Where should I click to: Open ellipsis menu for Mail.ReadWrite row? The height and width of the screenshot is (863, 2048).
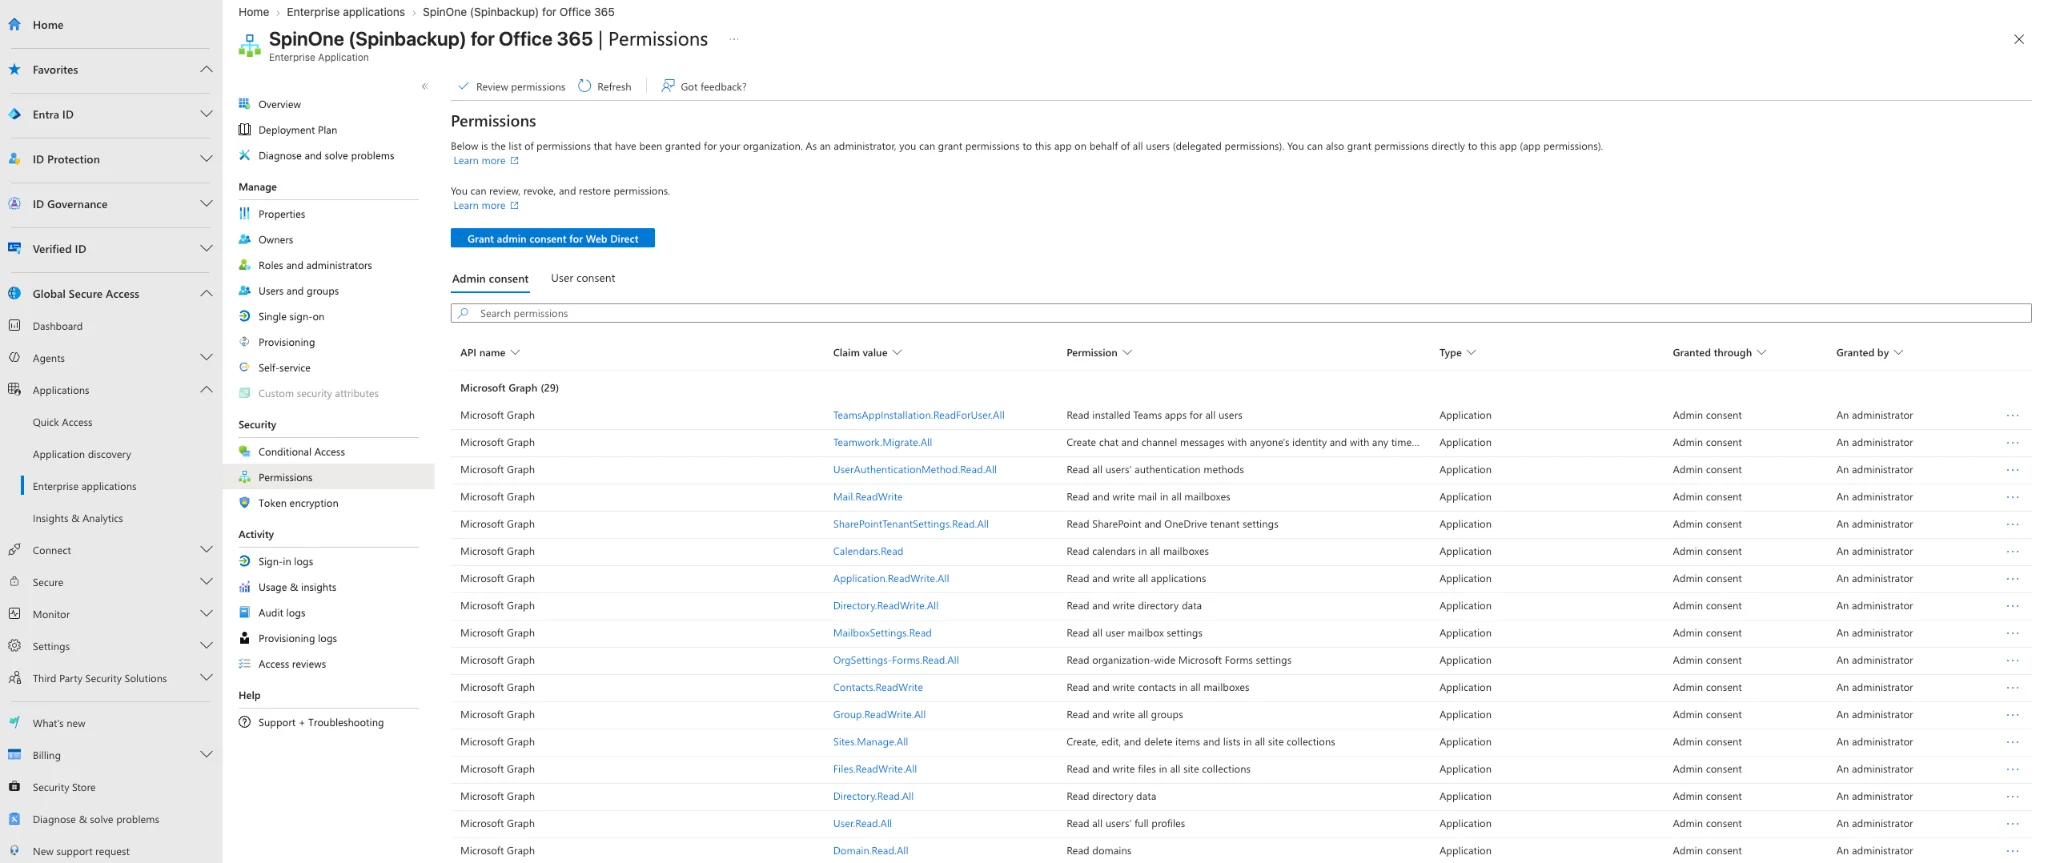[x=2012, y=497]
